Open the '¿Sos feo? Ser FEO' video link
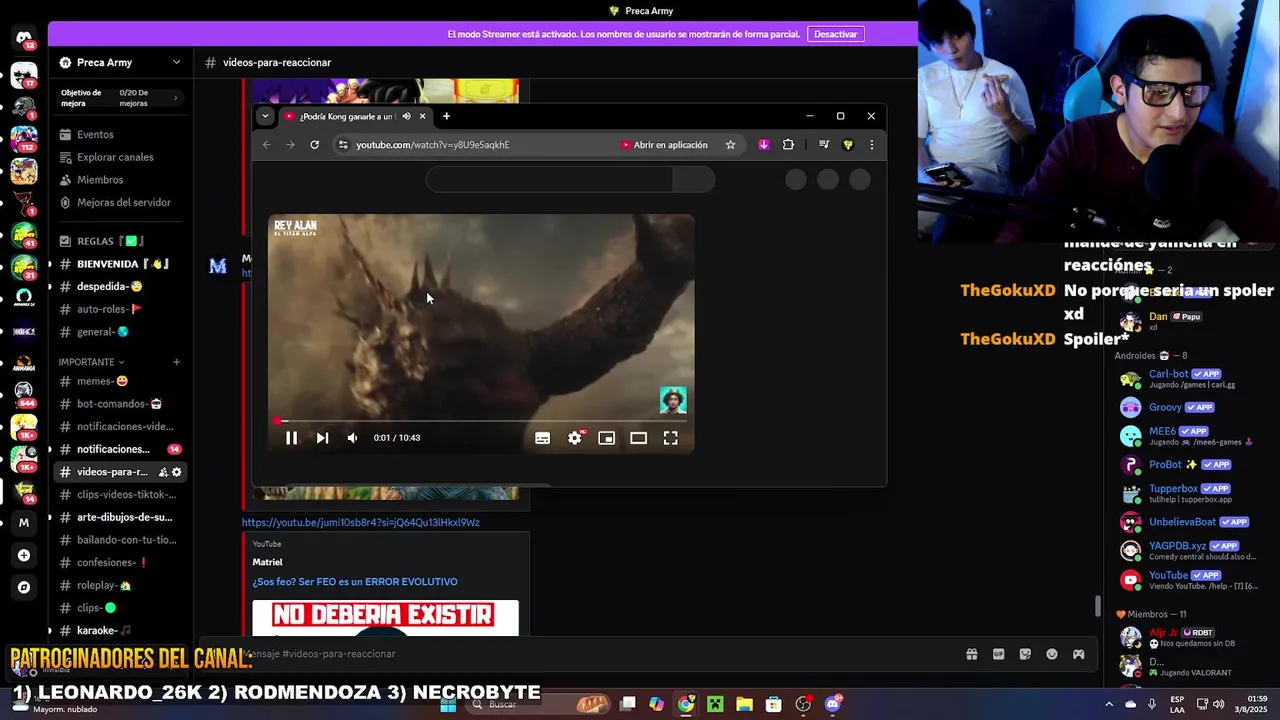Image resolution: width=1280 pixels, height=720 pixels. (355, 582)
